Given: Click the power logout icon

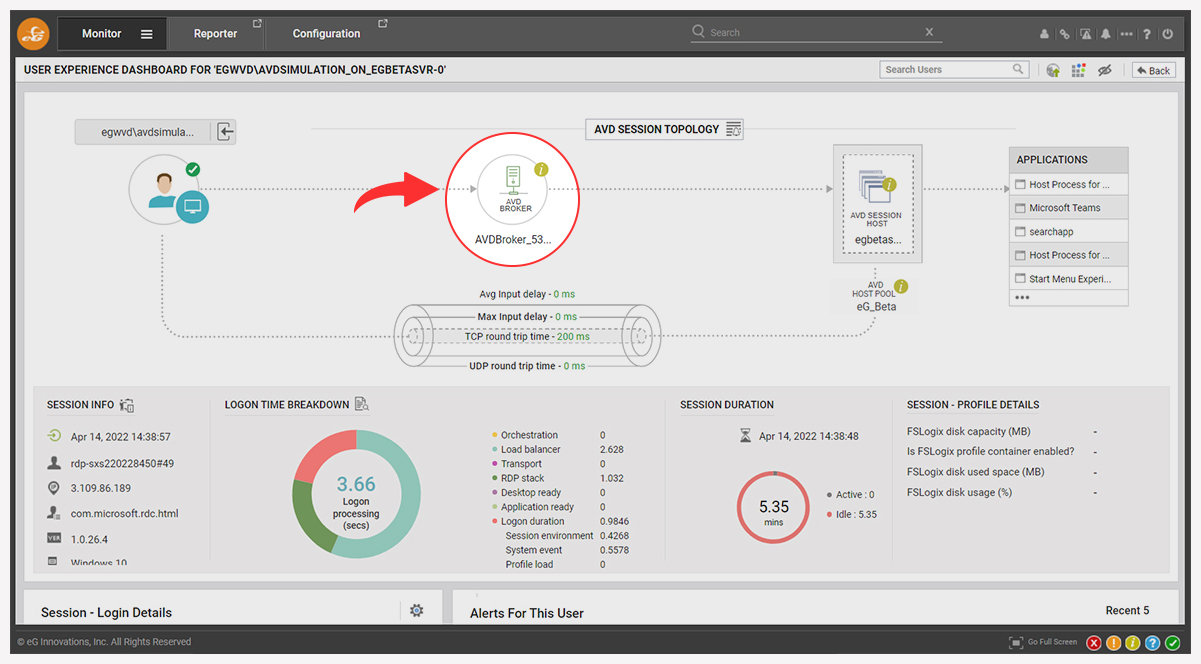Looking at the screenshot, I should pyautogui.click(x=1168, y=34).
